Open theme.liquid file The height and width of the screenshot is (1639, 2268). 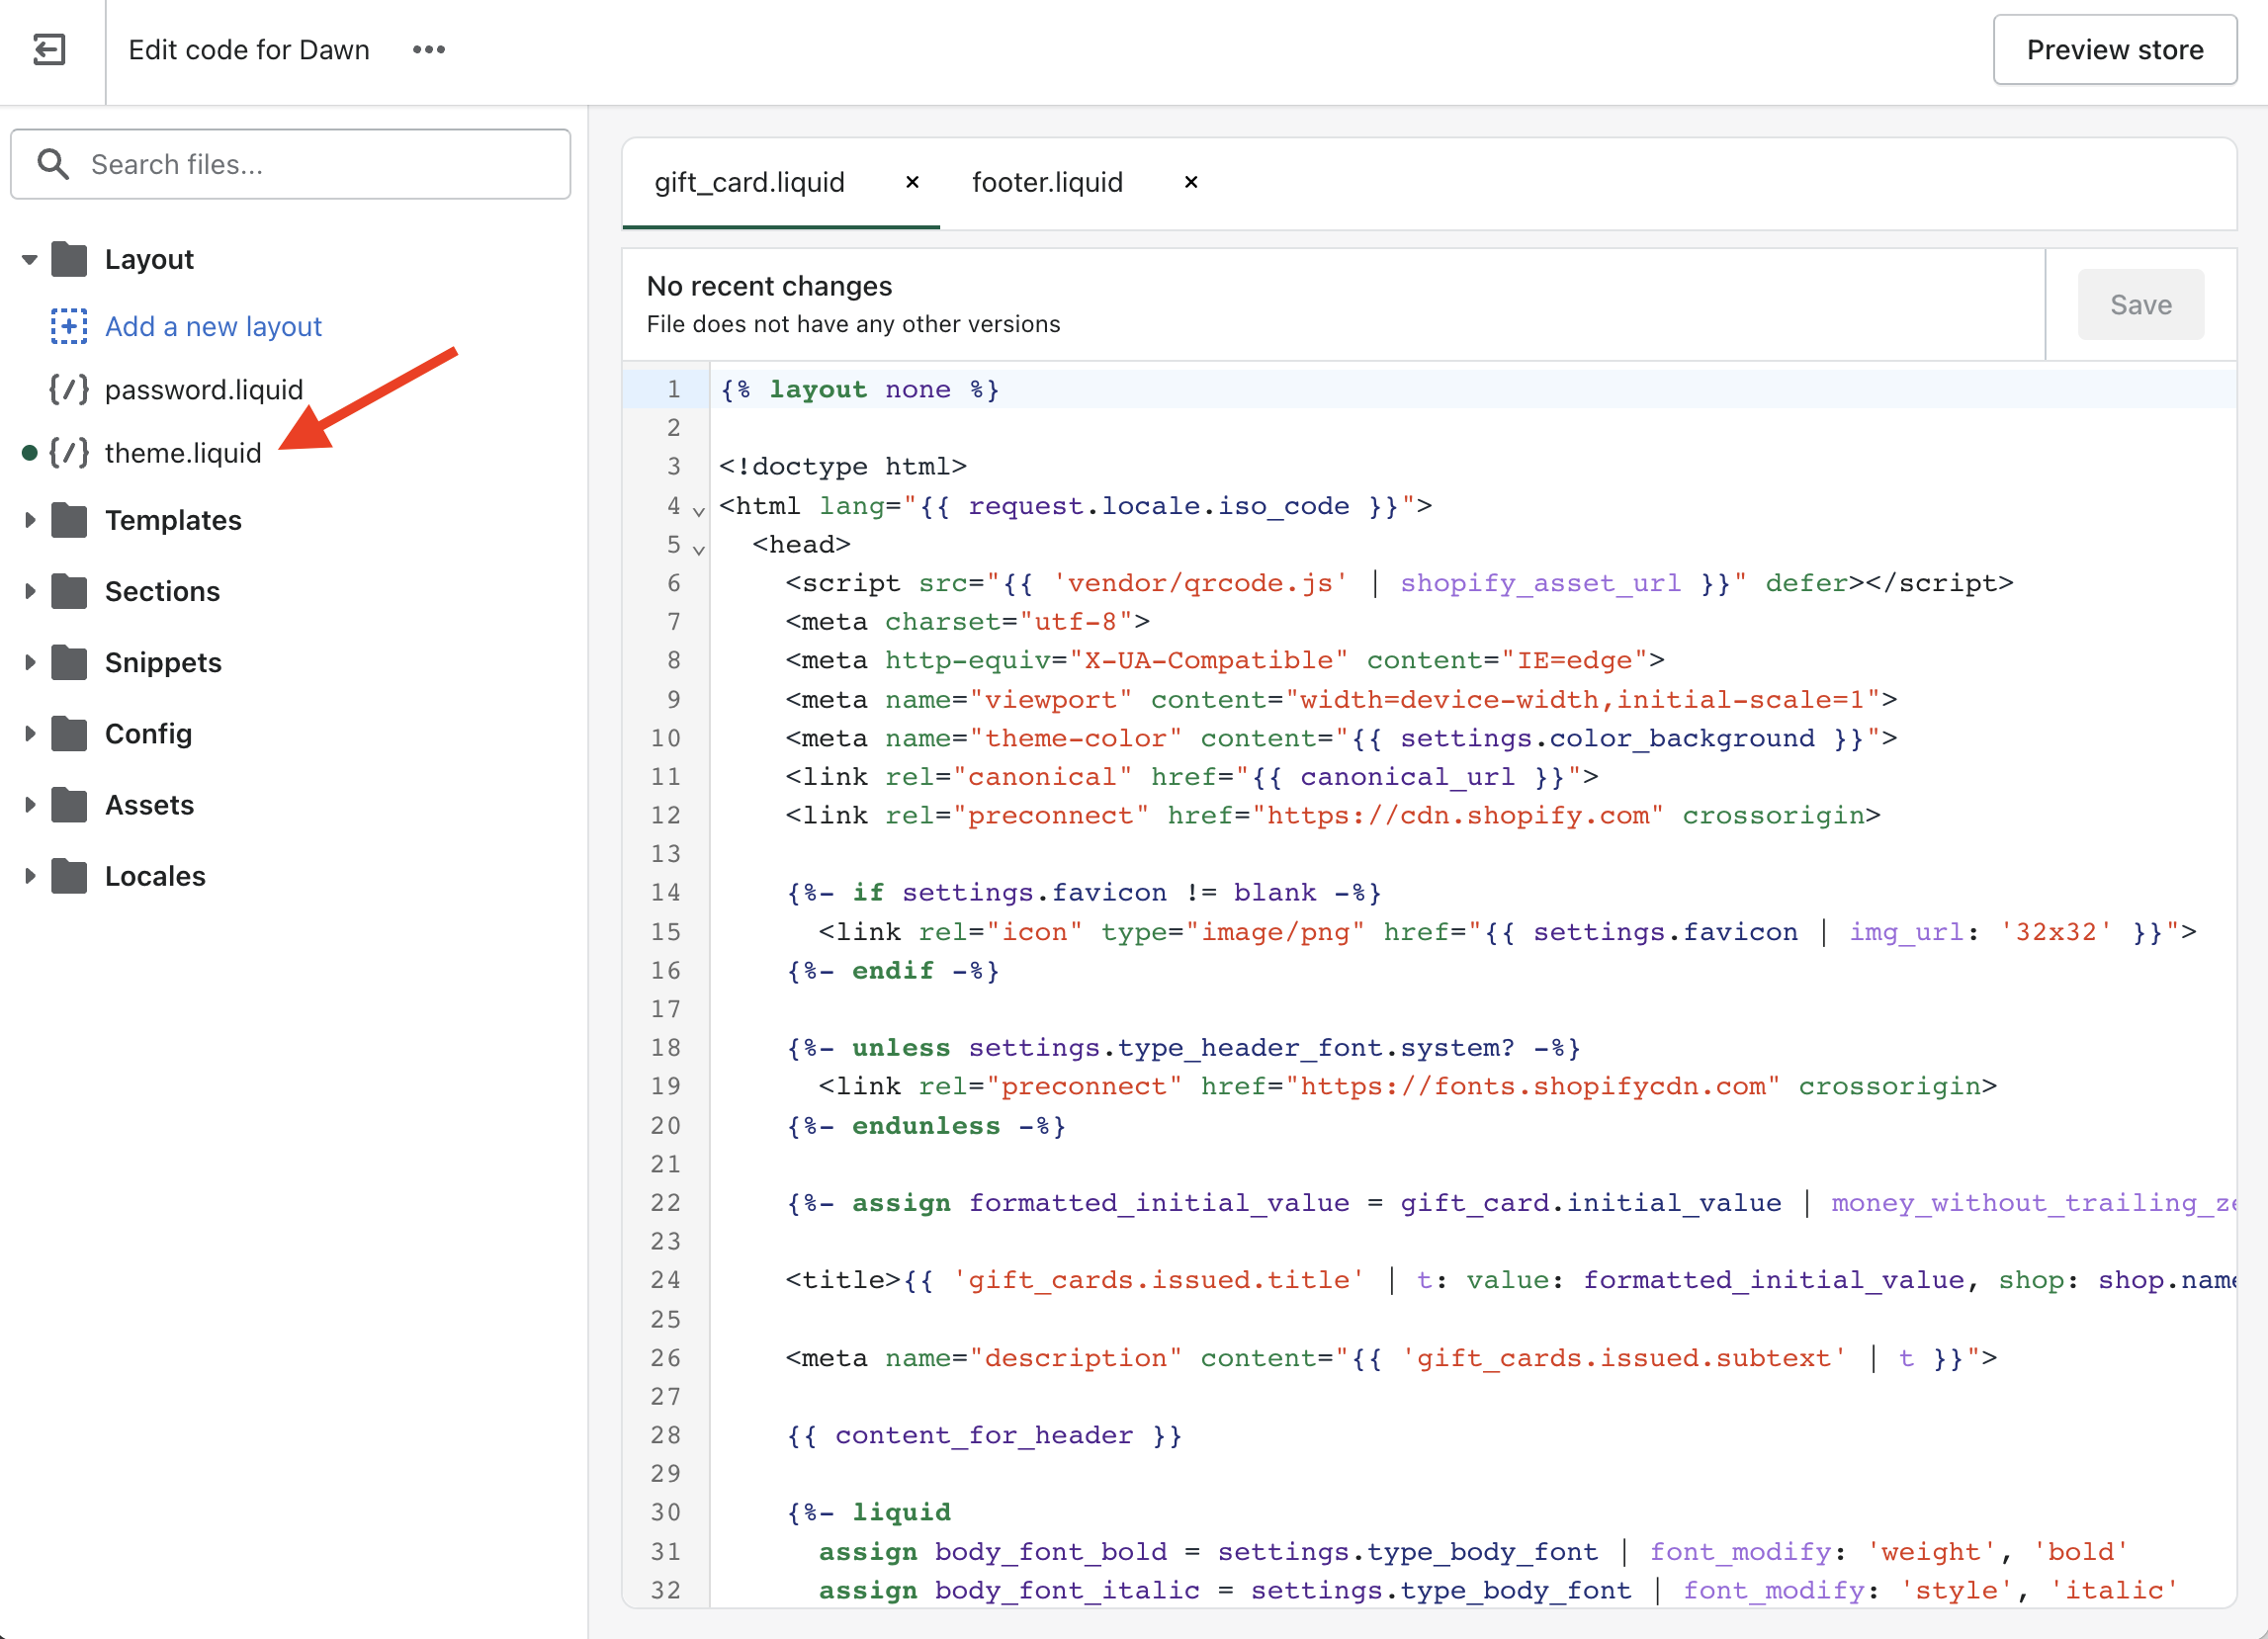tap(183, 453)
